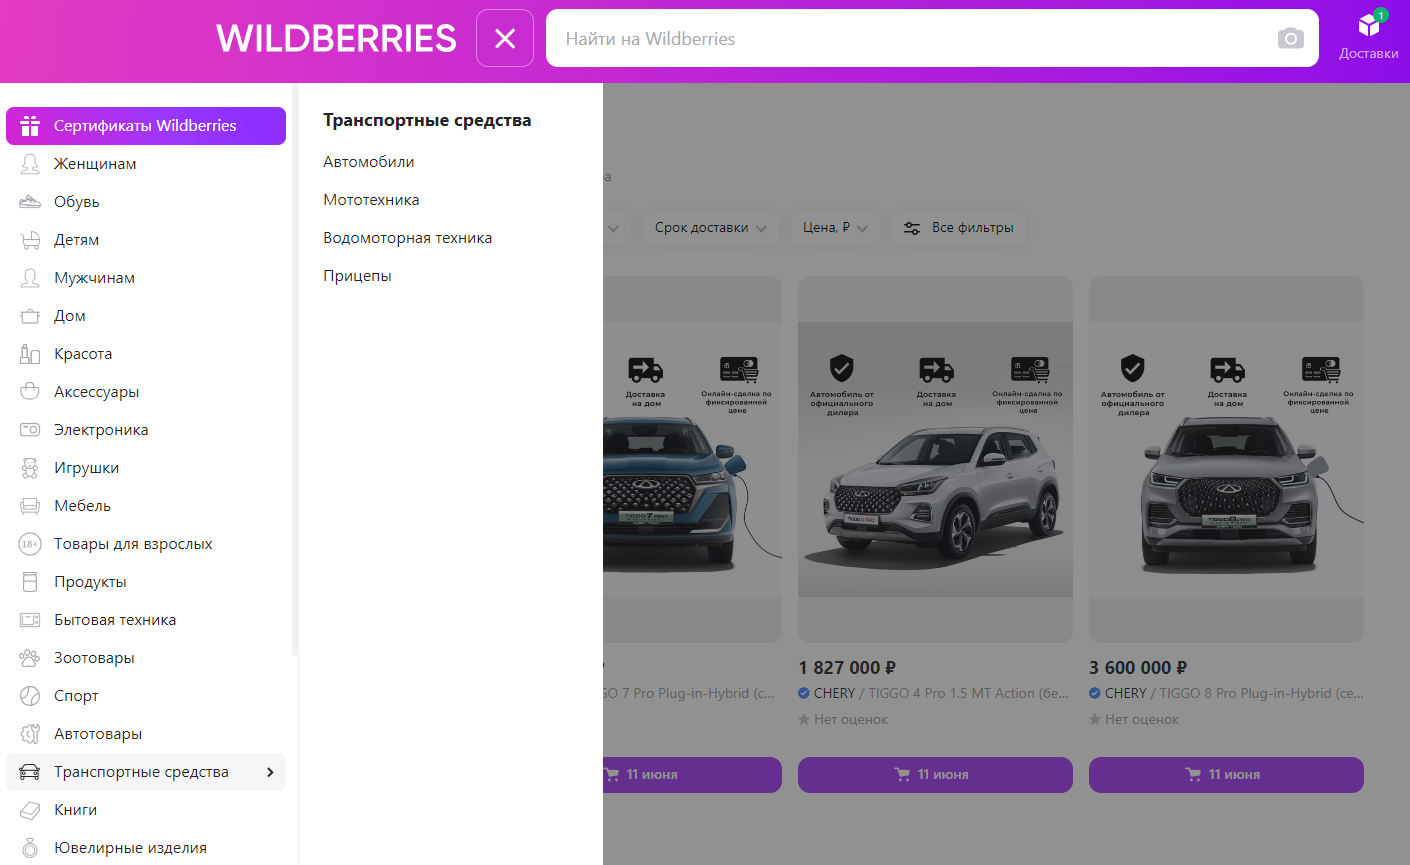Click price 3 600 000 ₽
The image size is (1410, 865).
pyautogui.click(x=1138, y=668)
